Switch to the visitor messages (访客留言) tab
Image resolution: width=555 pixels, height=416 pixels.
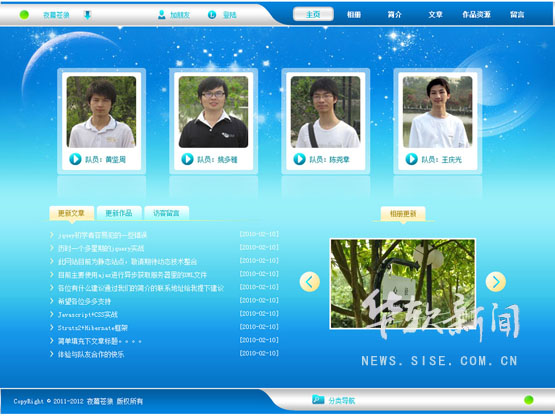pos(166,213)
